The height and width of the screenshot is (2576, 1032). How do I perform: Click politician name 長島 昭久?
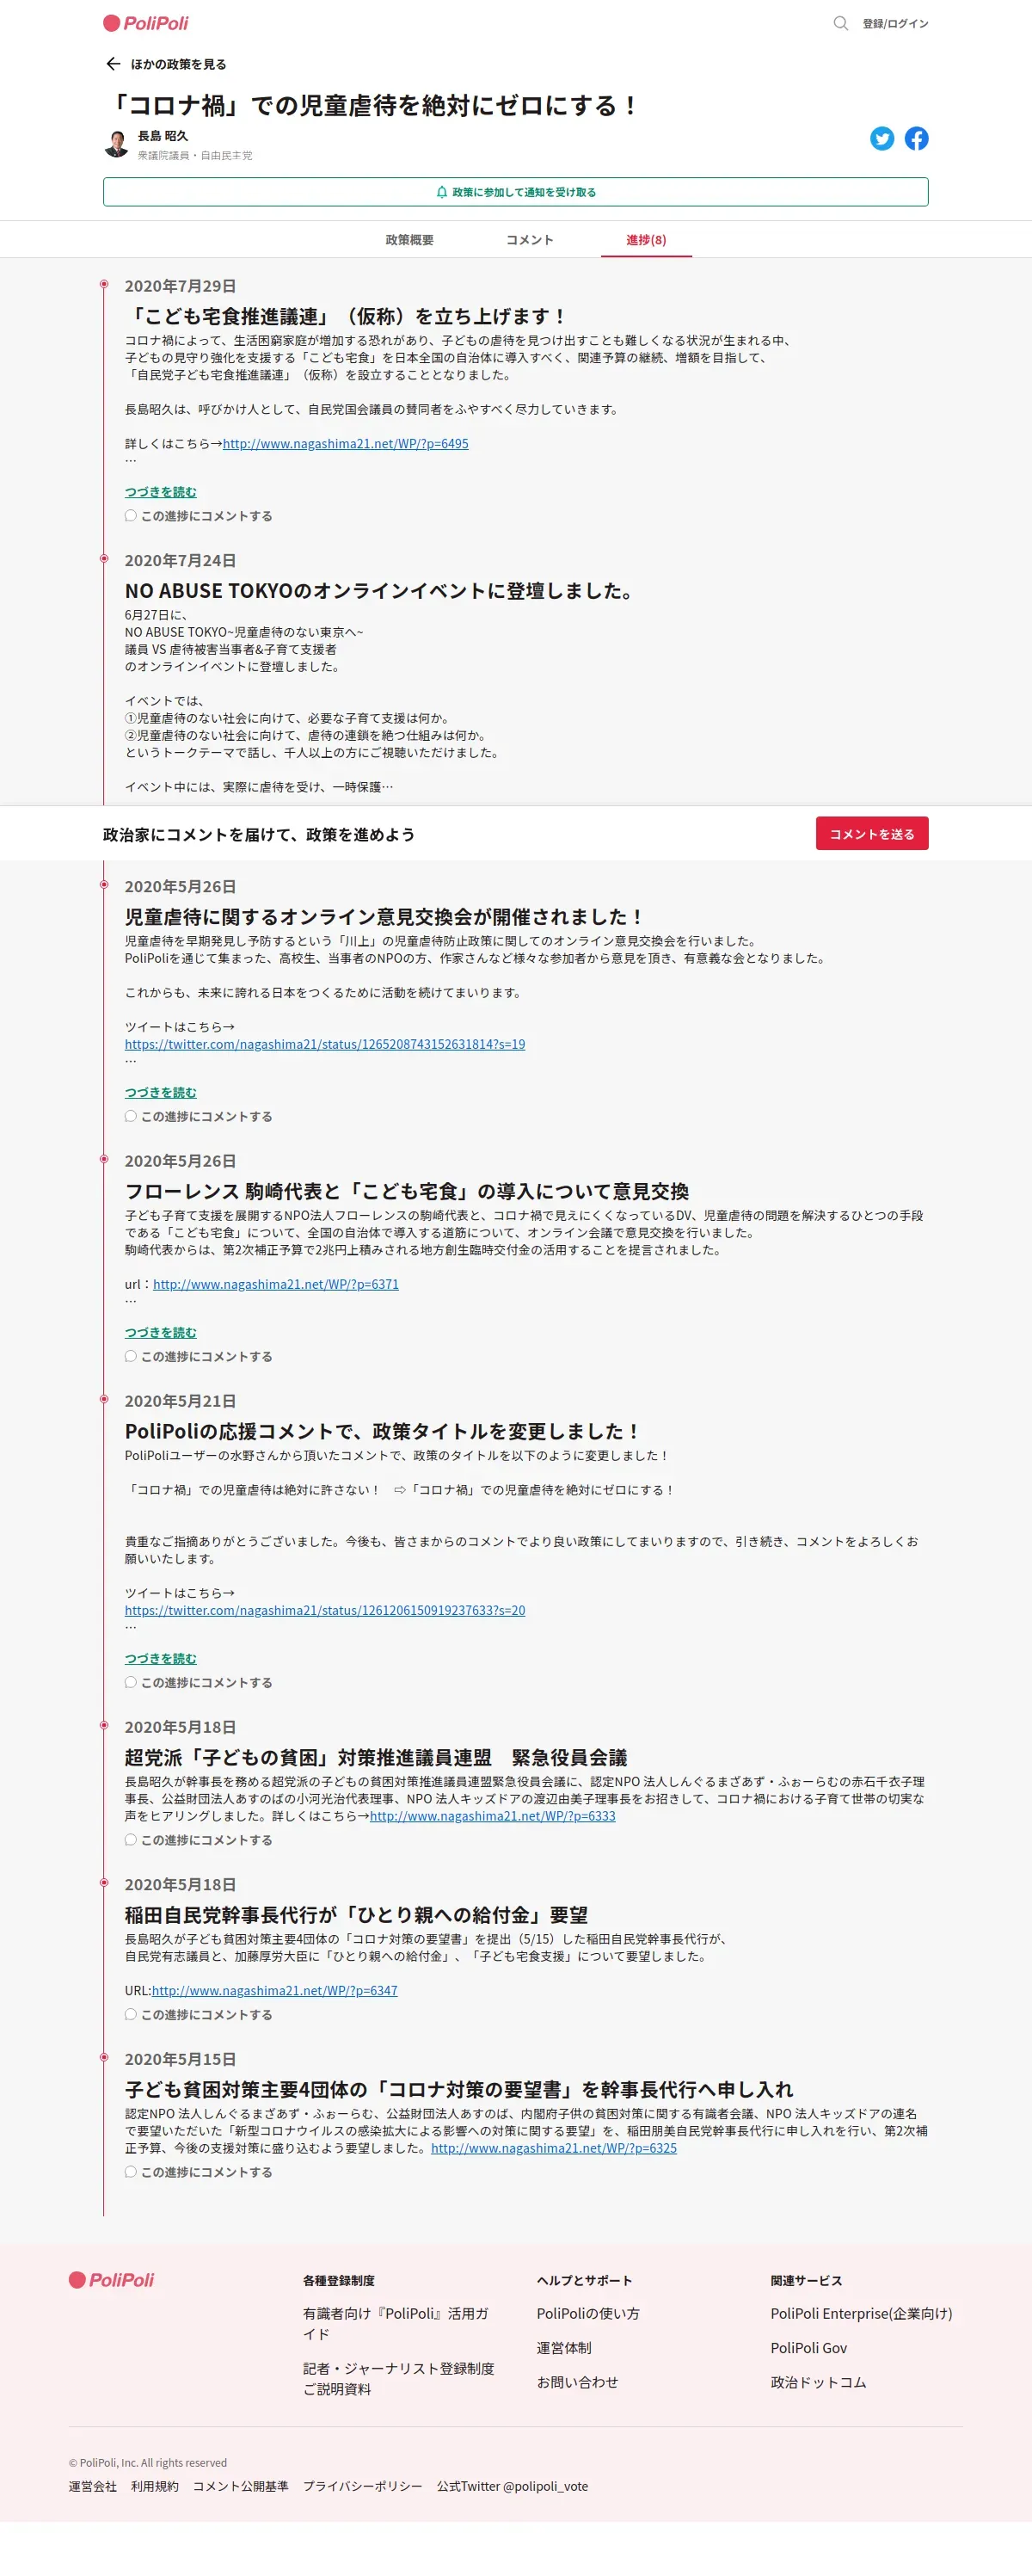[x=162, y=136]
